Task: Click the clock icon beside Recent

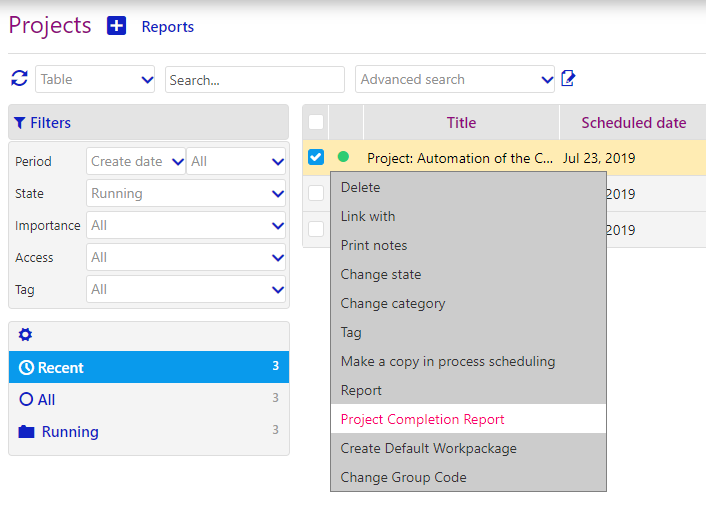Action: (x=26, y=368)
